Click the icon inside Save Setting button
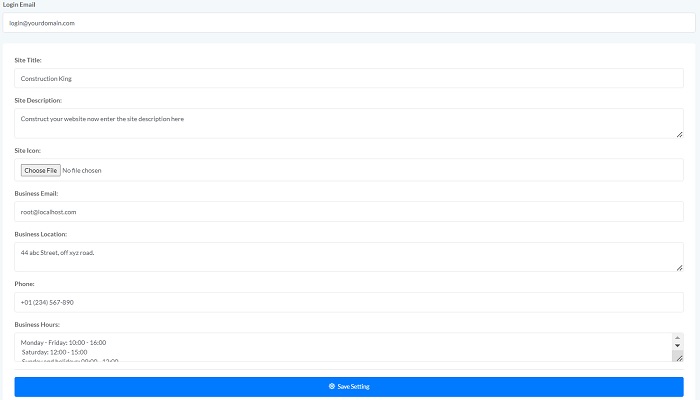Viewport: 700px width, 400px height. click(332, 386)
